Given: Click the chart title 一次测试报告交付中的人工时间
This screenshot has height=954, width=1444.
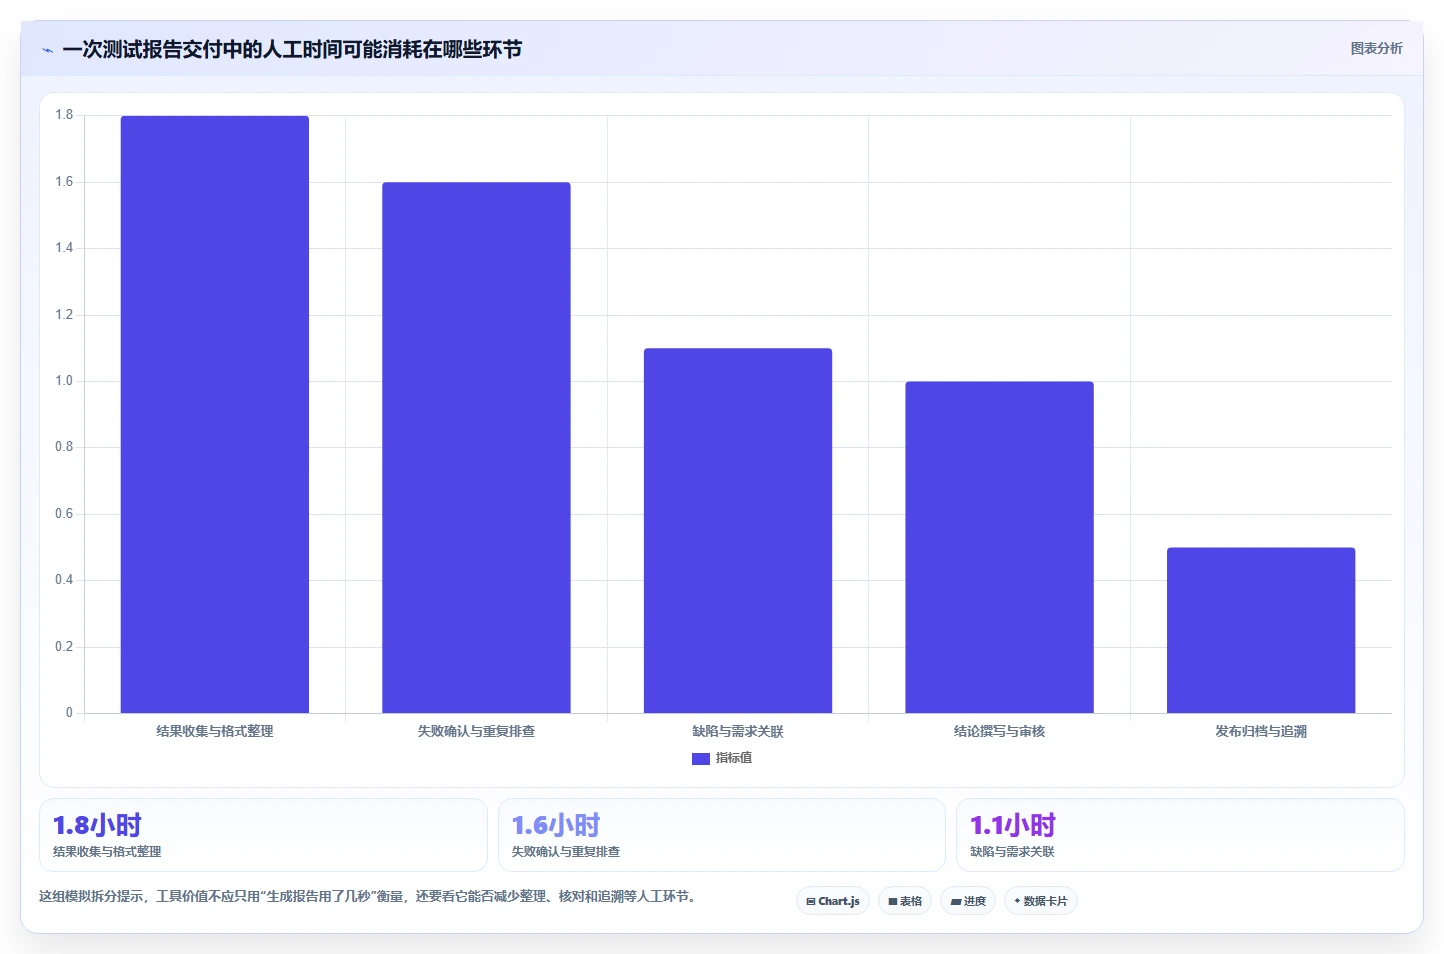Looking at the screenshot, I should [x=292, y=49].
